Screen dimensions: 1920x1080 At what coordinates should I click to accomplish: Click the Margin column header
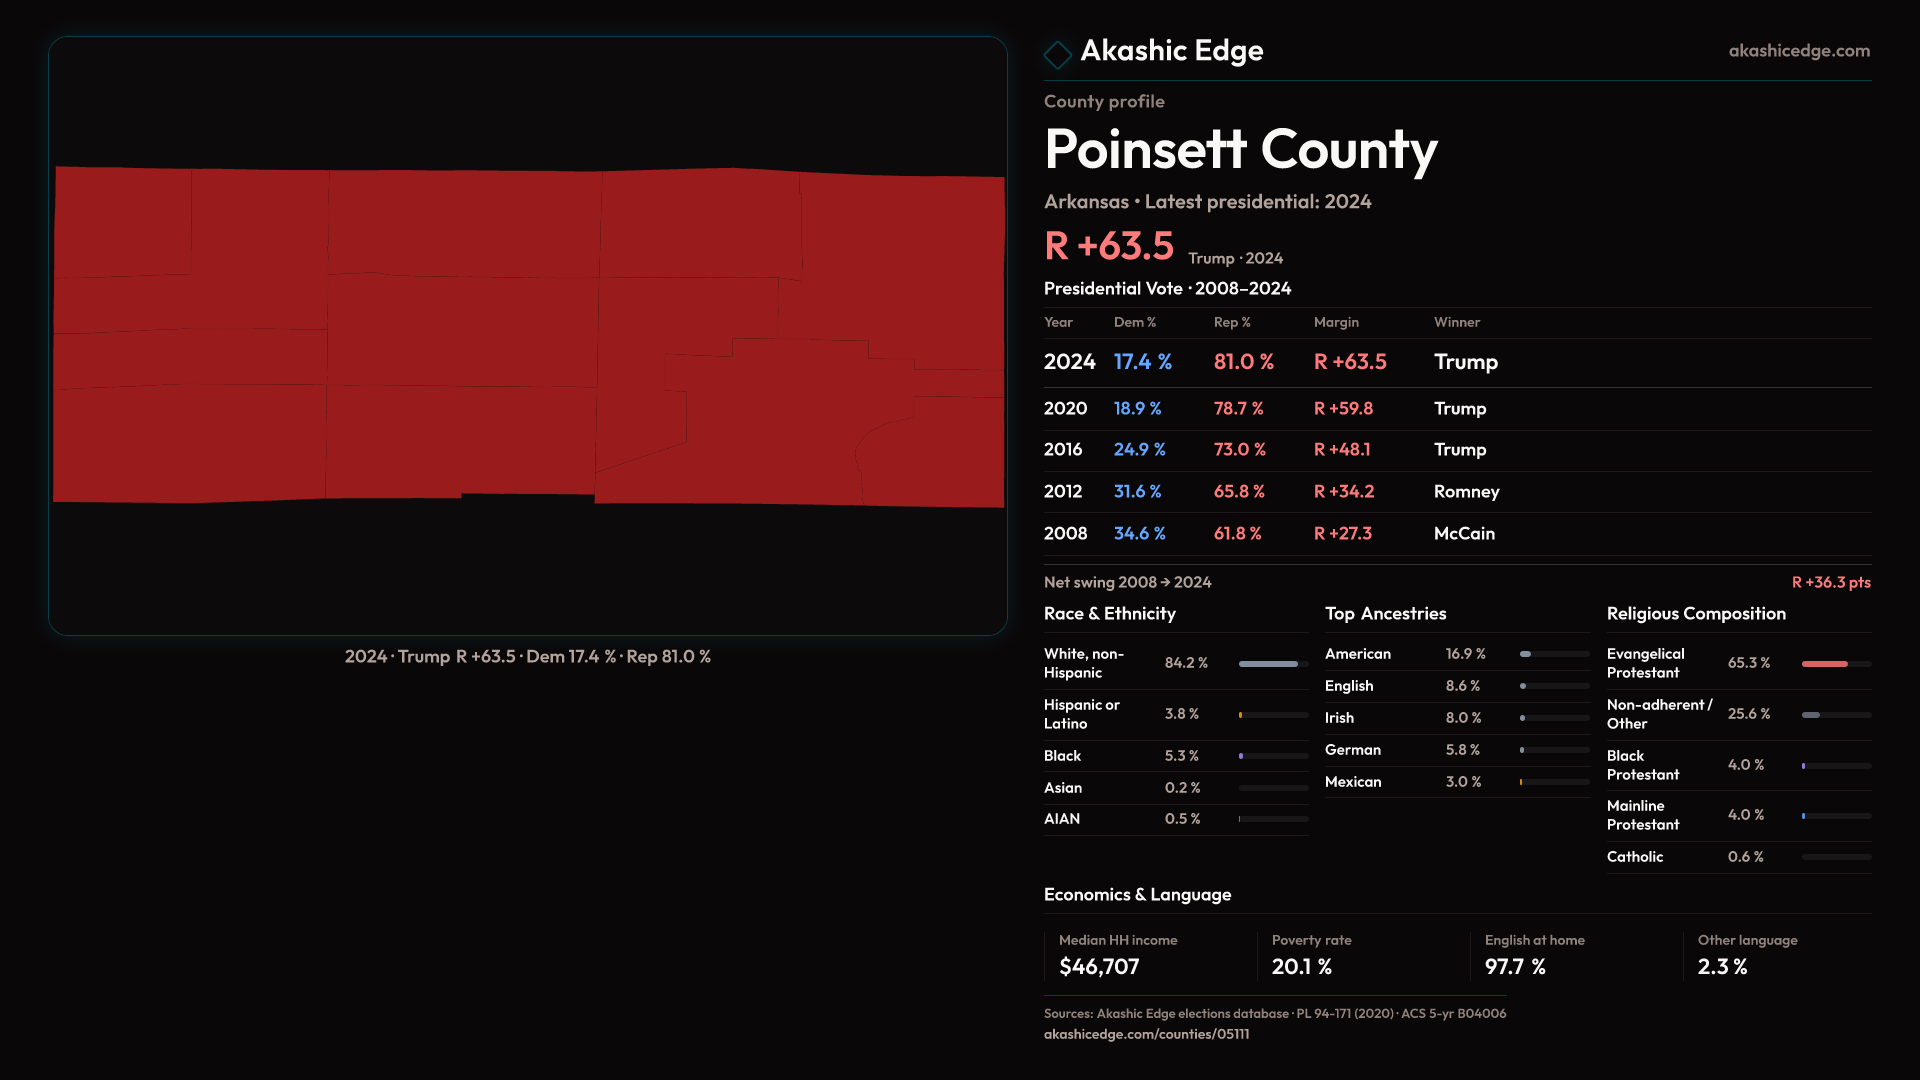click(1336, 322)
